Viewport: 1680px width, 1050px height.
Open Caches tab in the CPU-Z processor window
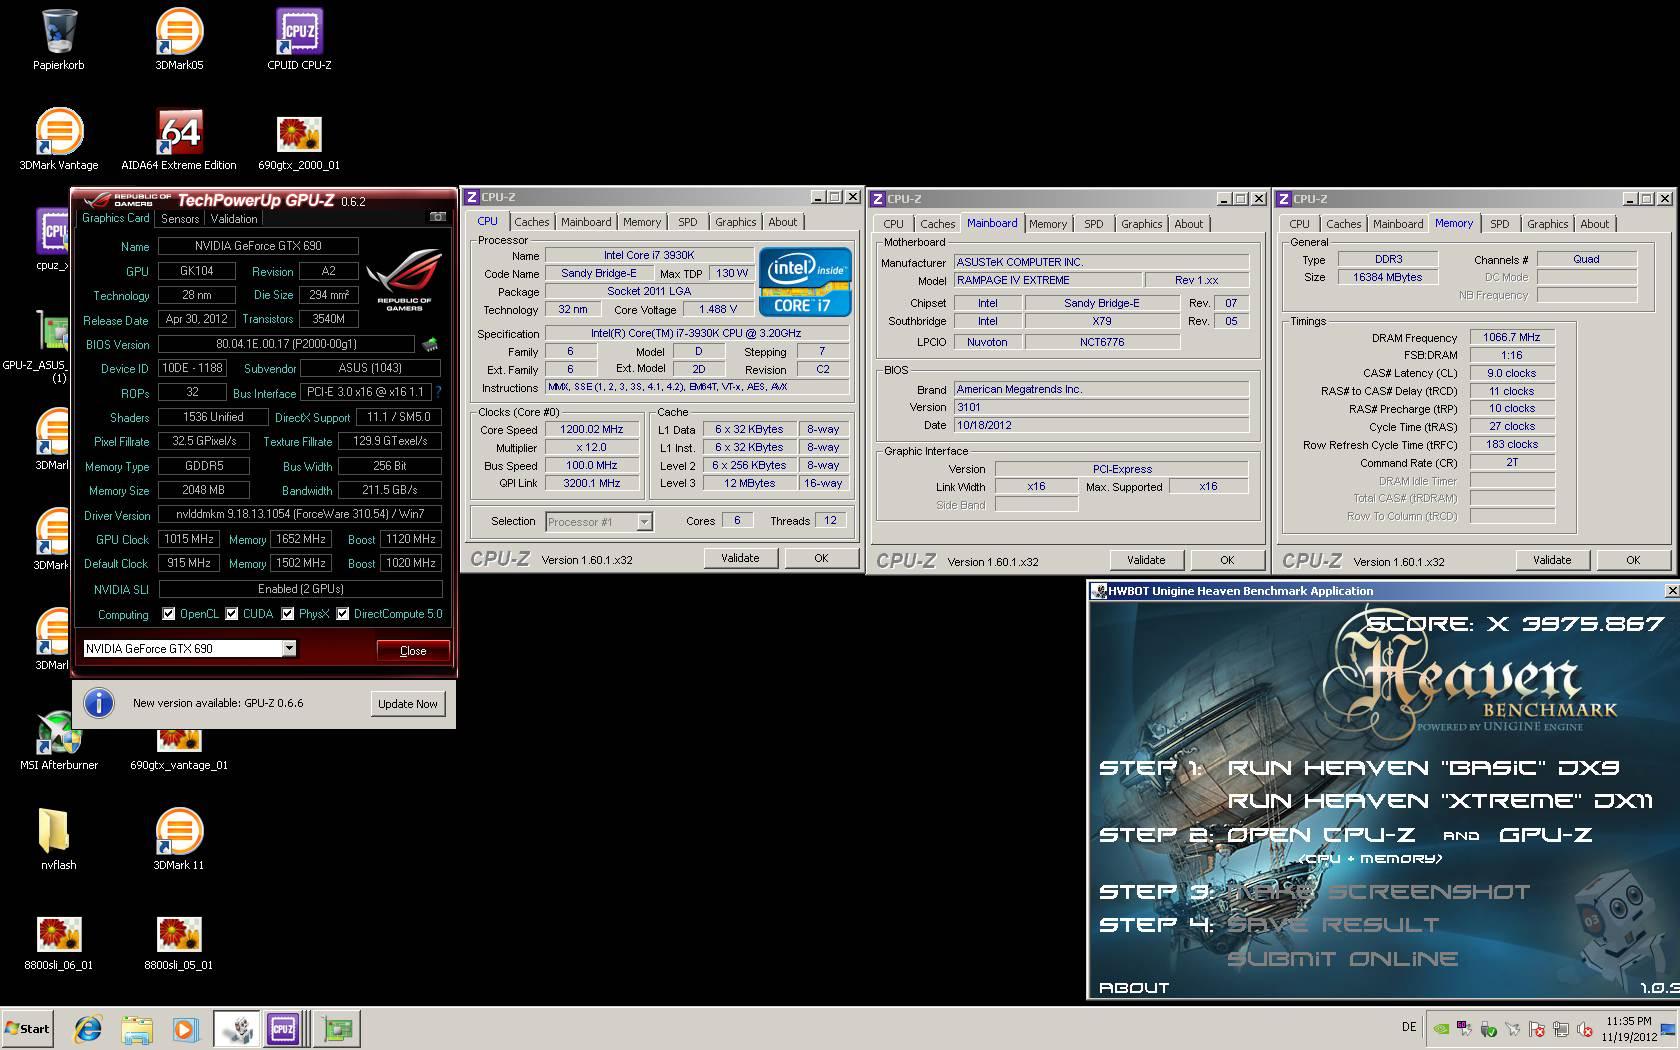[532, 222]
